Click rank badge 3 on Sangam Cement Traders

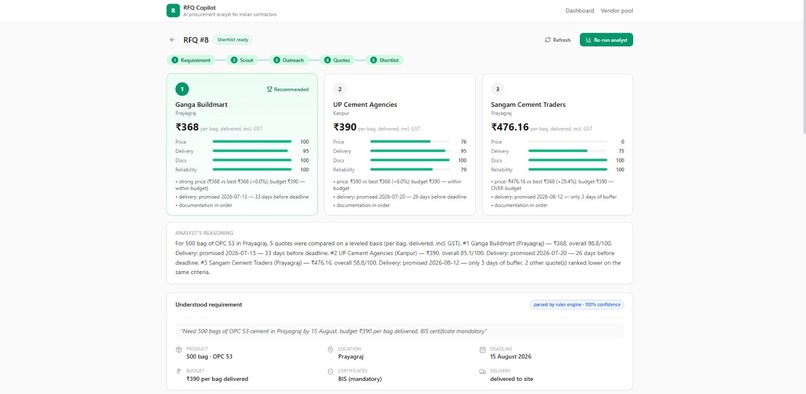click(497, 89)
